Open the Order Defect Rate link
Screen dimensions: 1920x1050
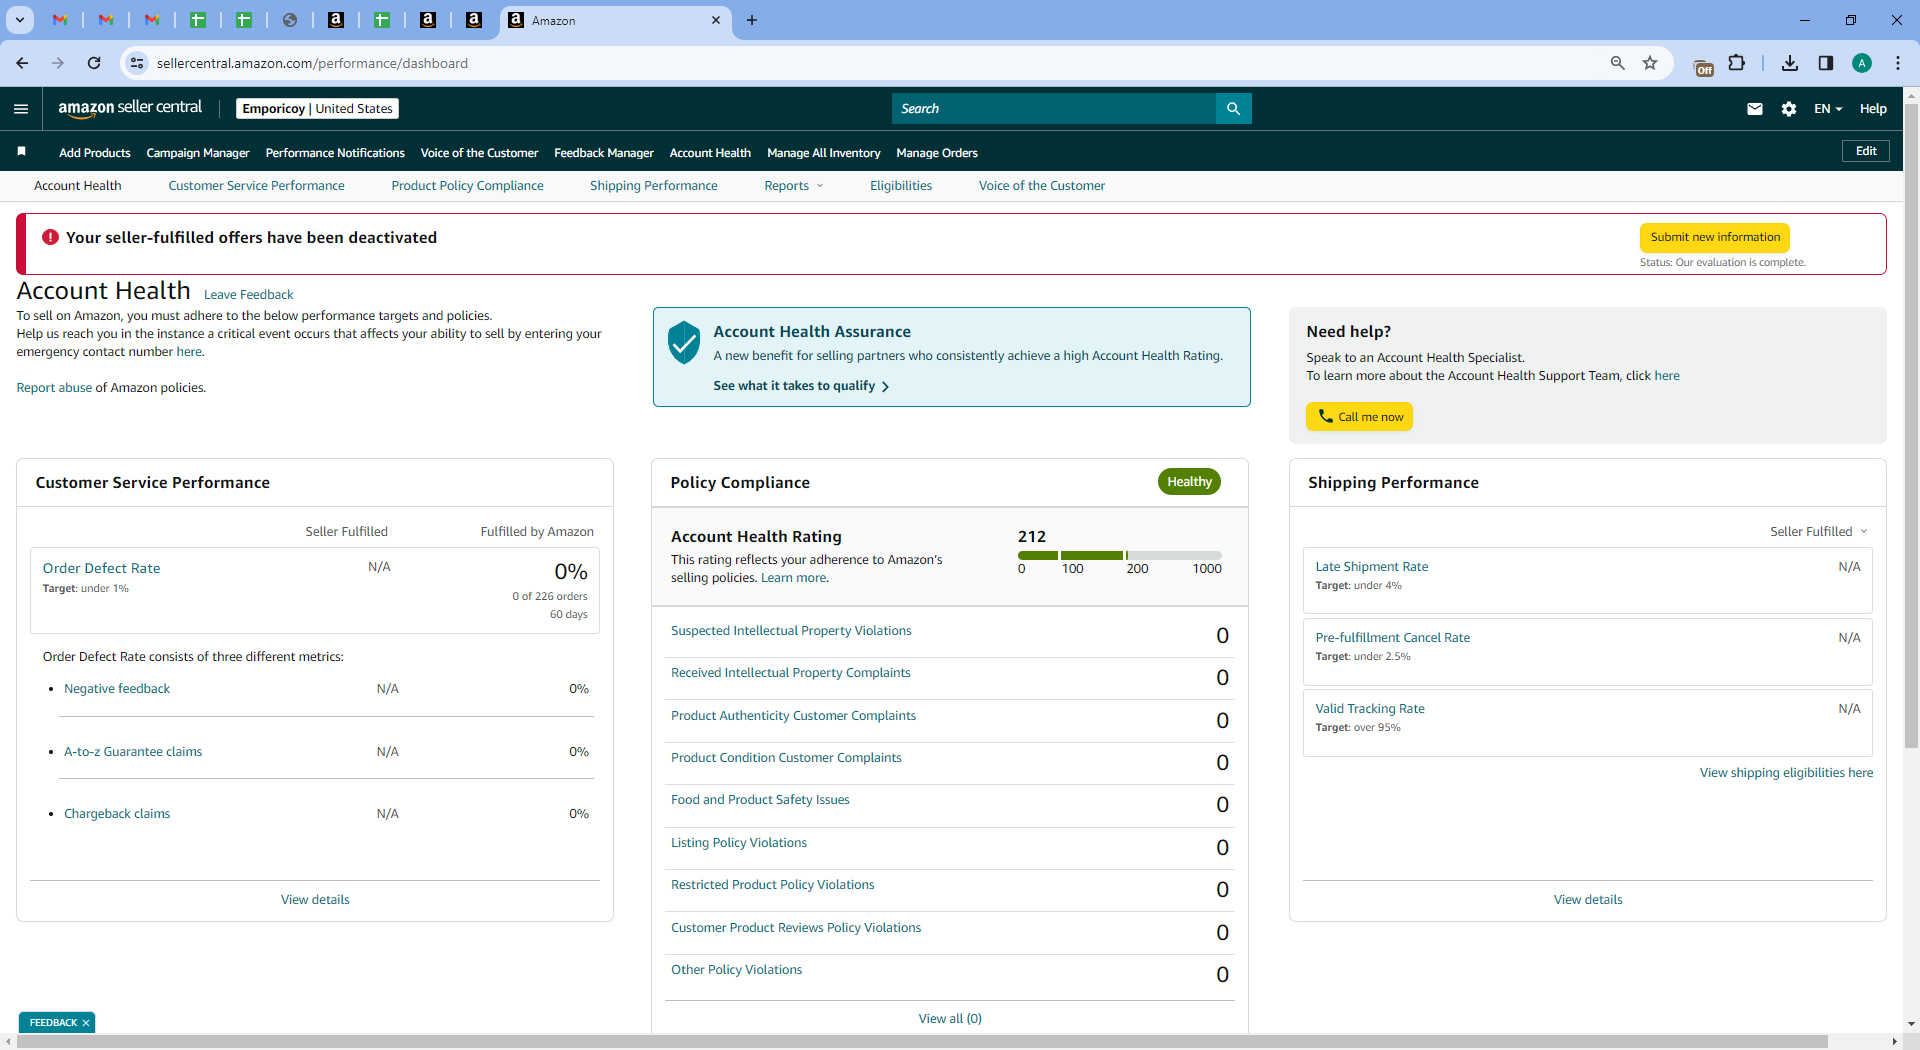pos(101,568)
